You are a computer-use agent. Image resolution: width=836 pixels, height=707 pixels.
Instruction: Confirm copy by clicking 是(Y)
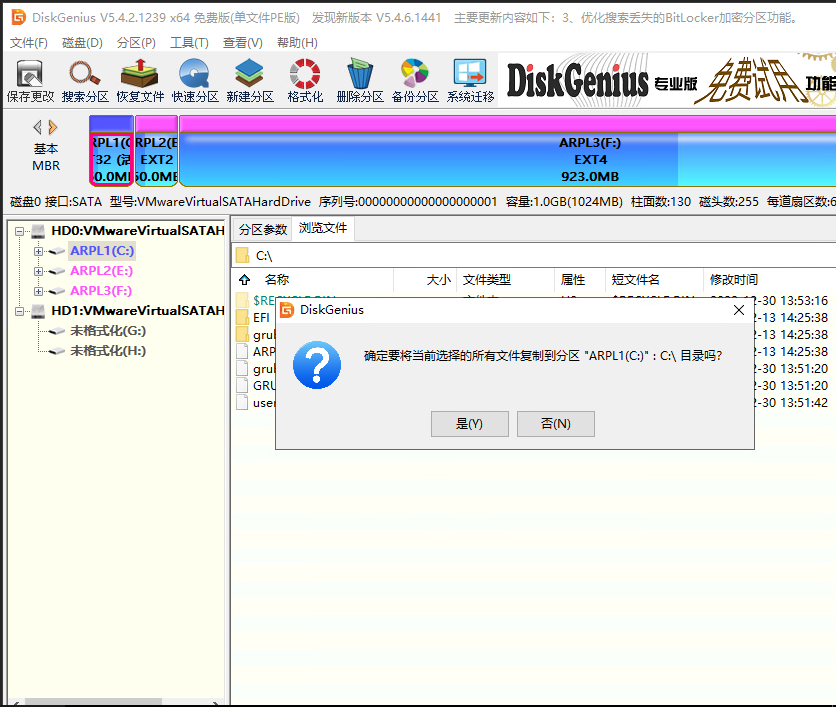tap(469, 423)
